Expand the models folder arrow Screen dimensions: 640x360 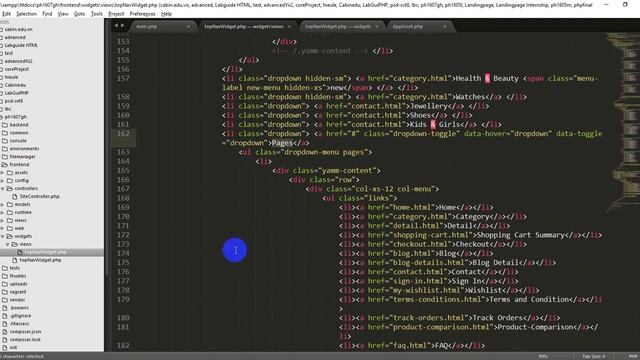[3, 204]
